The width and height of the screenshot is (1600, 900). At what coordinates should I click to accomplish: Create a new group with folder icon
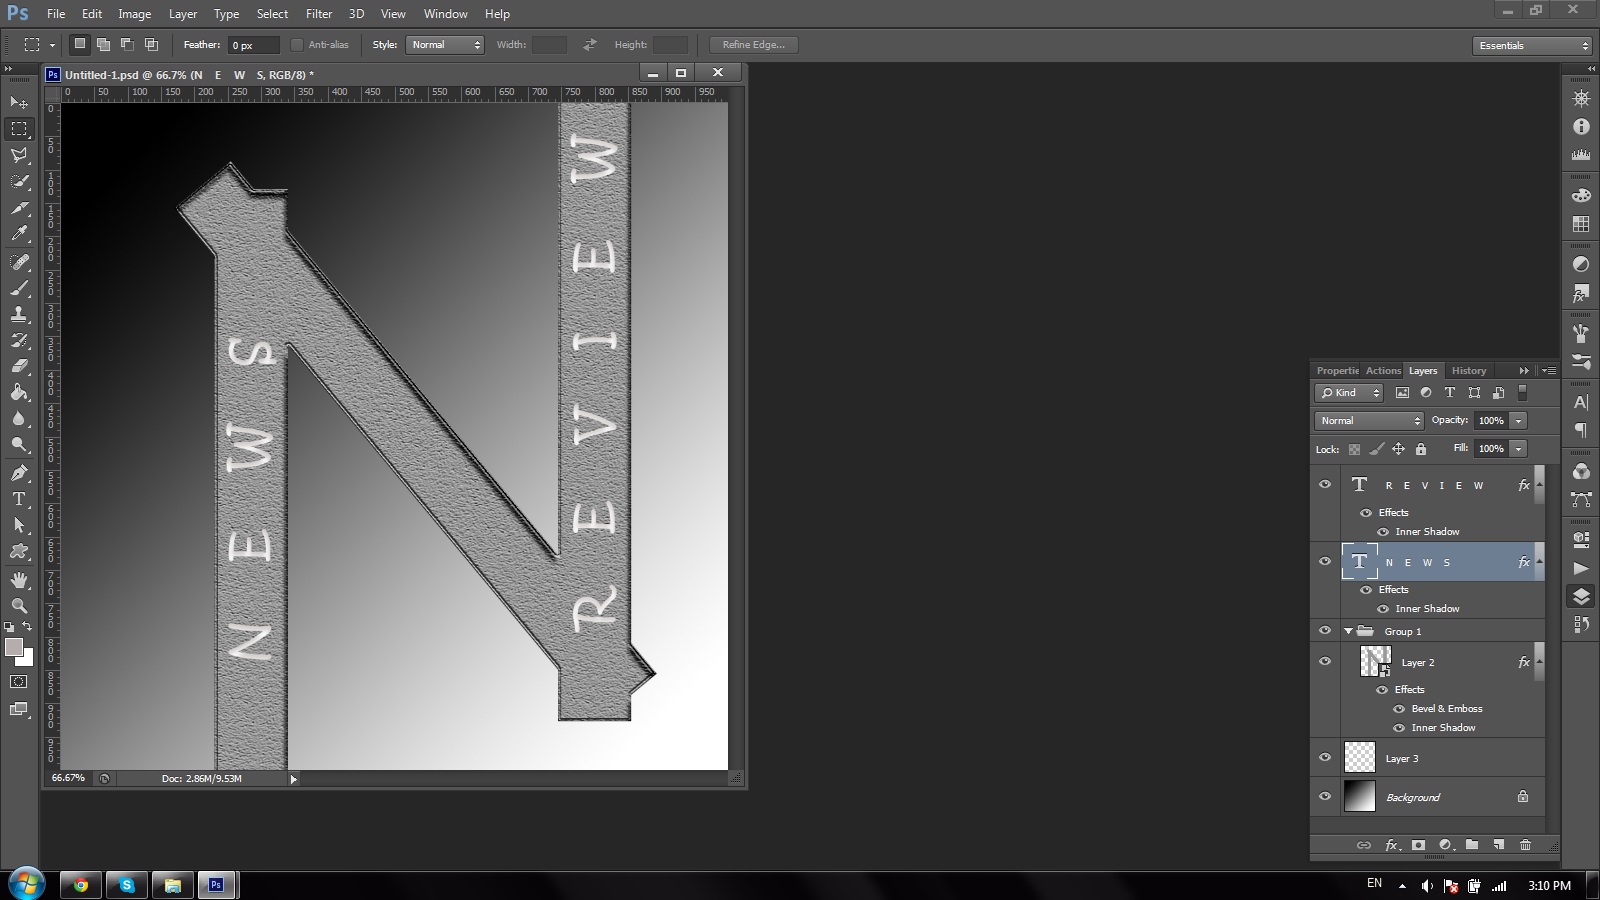[1472, 845]
